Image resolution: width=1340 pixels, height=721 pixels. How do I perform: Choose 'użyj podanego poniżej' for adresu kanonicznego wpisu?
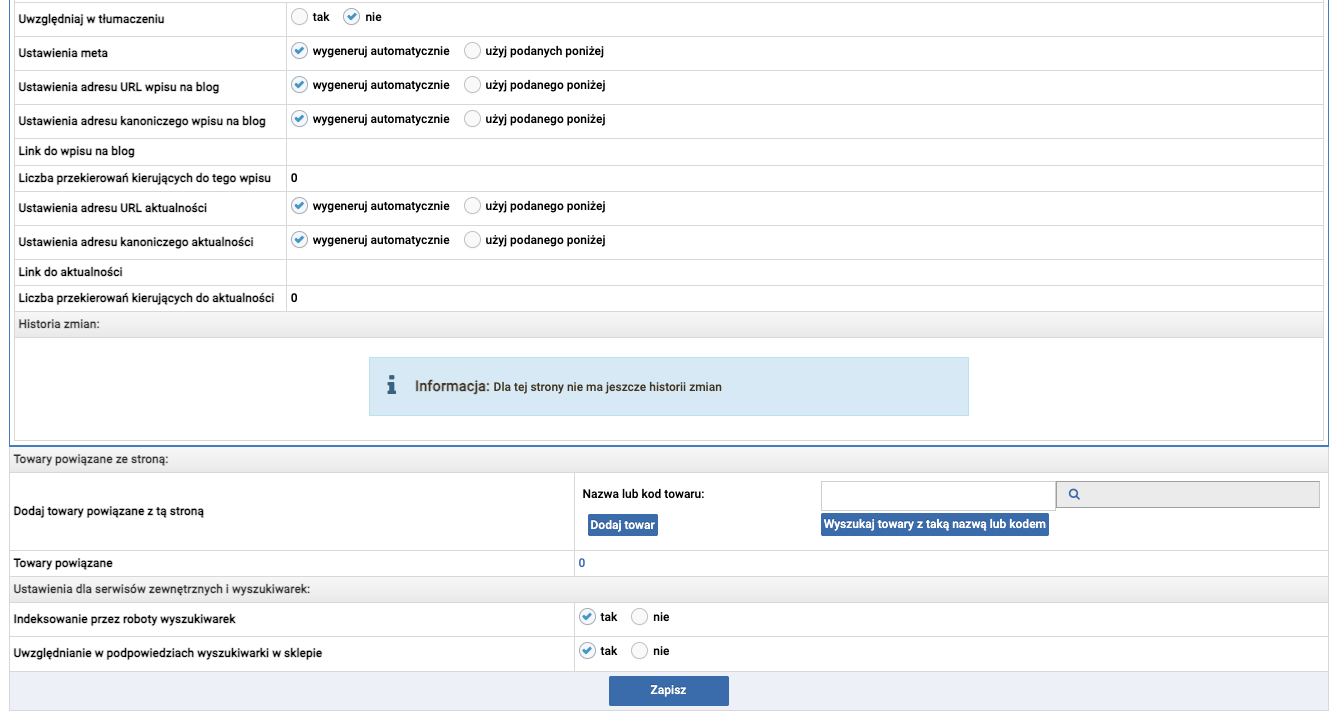tap(473, 119)
